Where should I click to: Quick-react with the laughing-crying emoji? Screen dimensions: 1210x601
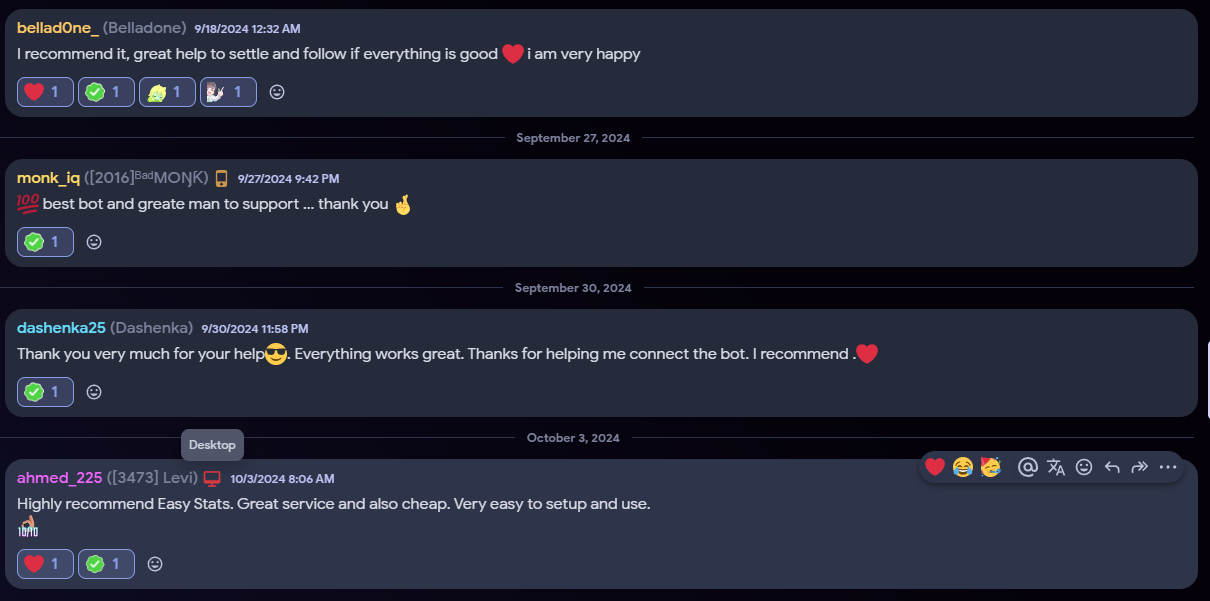click(963, 467)
